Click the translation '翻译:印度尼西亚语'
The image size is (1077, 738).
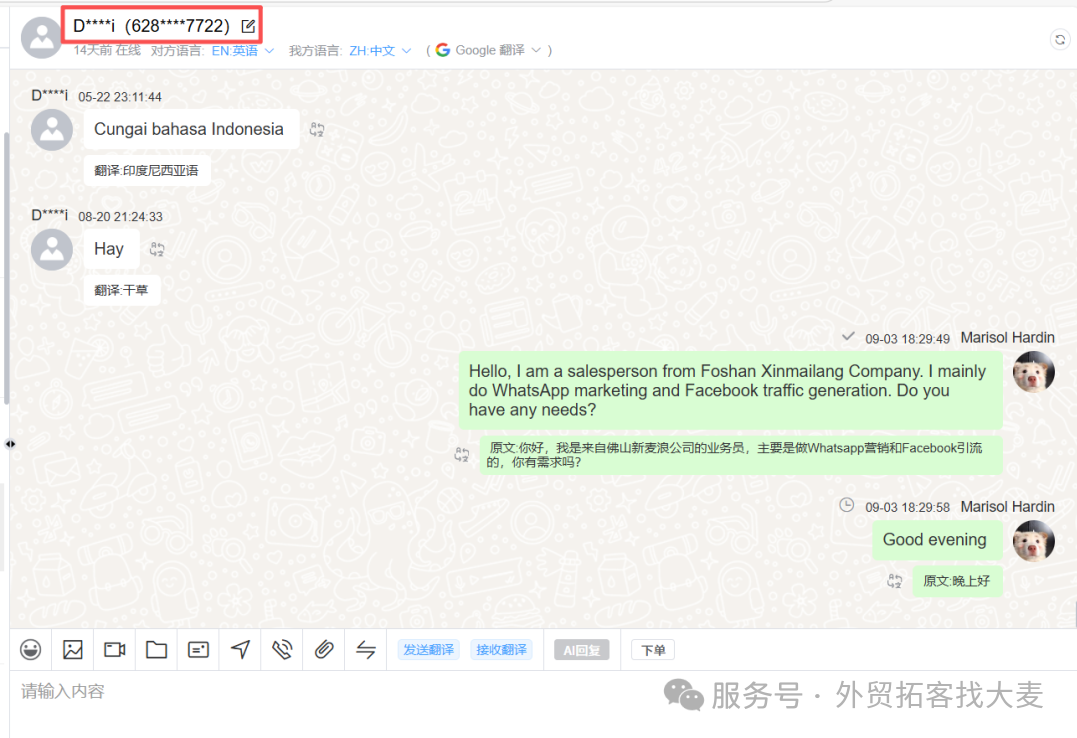147,170
